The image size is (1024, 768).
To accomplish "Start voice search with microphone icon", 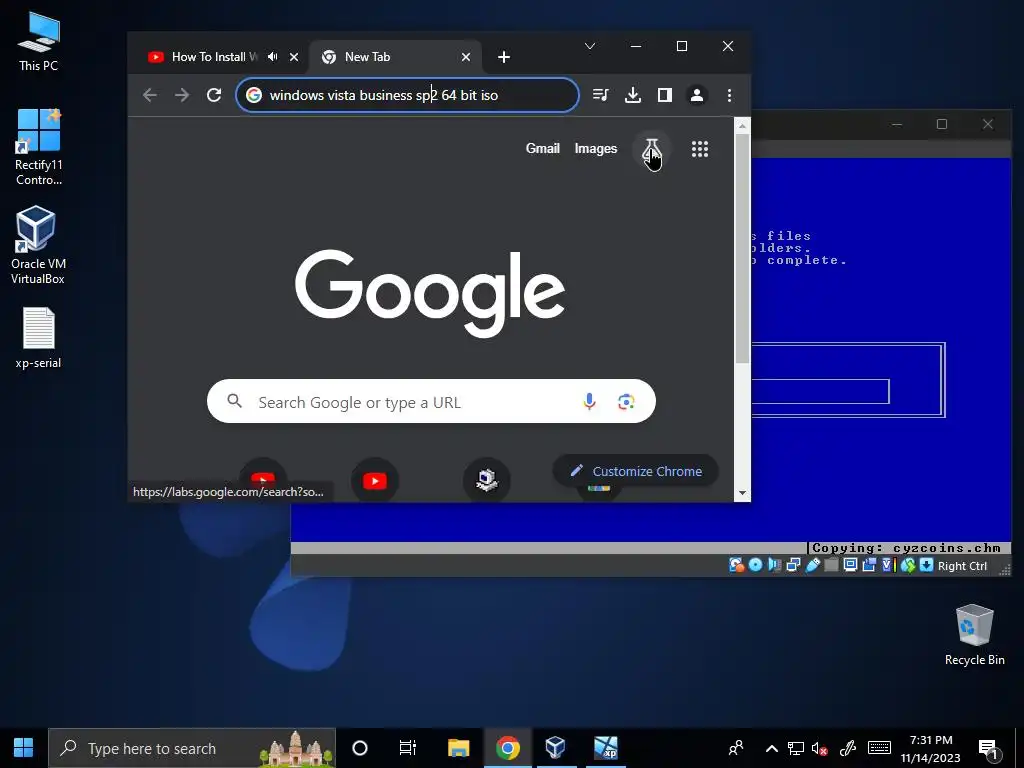I will (589, 402).
